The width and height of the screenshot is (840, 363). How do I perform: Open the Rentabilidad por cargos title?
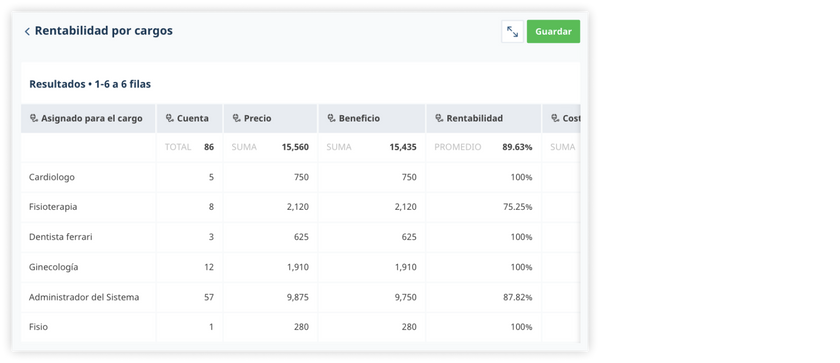tap(103, 31)
